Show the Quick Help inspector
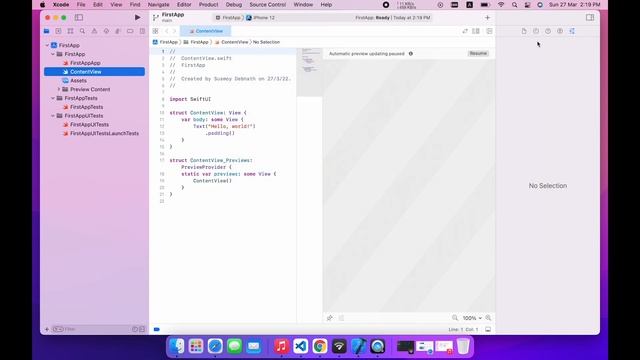This screenshot has width=640, height=360. [548, 31]
